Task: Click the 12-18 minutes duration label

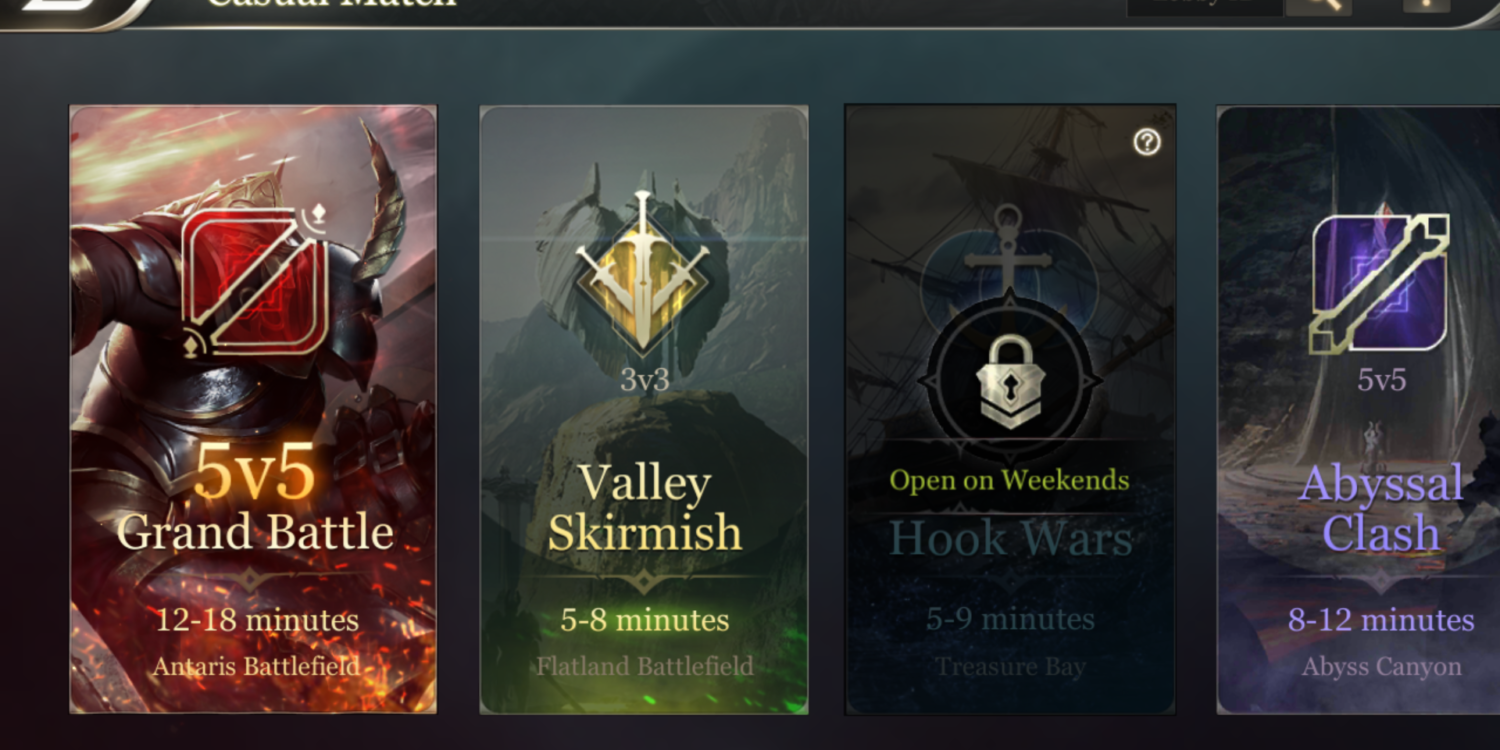Action: pos(257,620)
